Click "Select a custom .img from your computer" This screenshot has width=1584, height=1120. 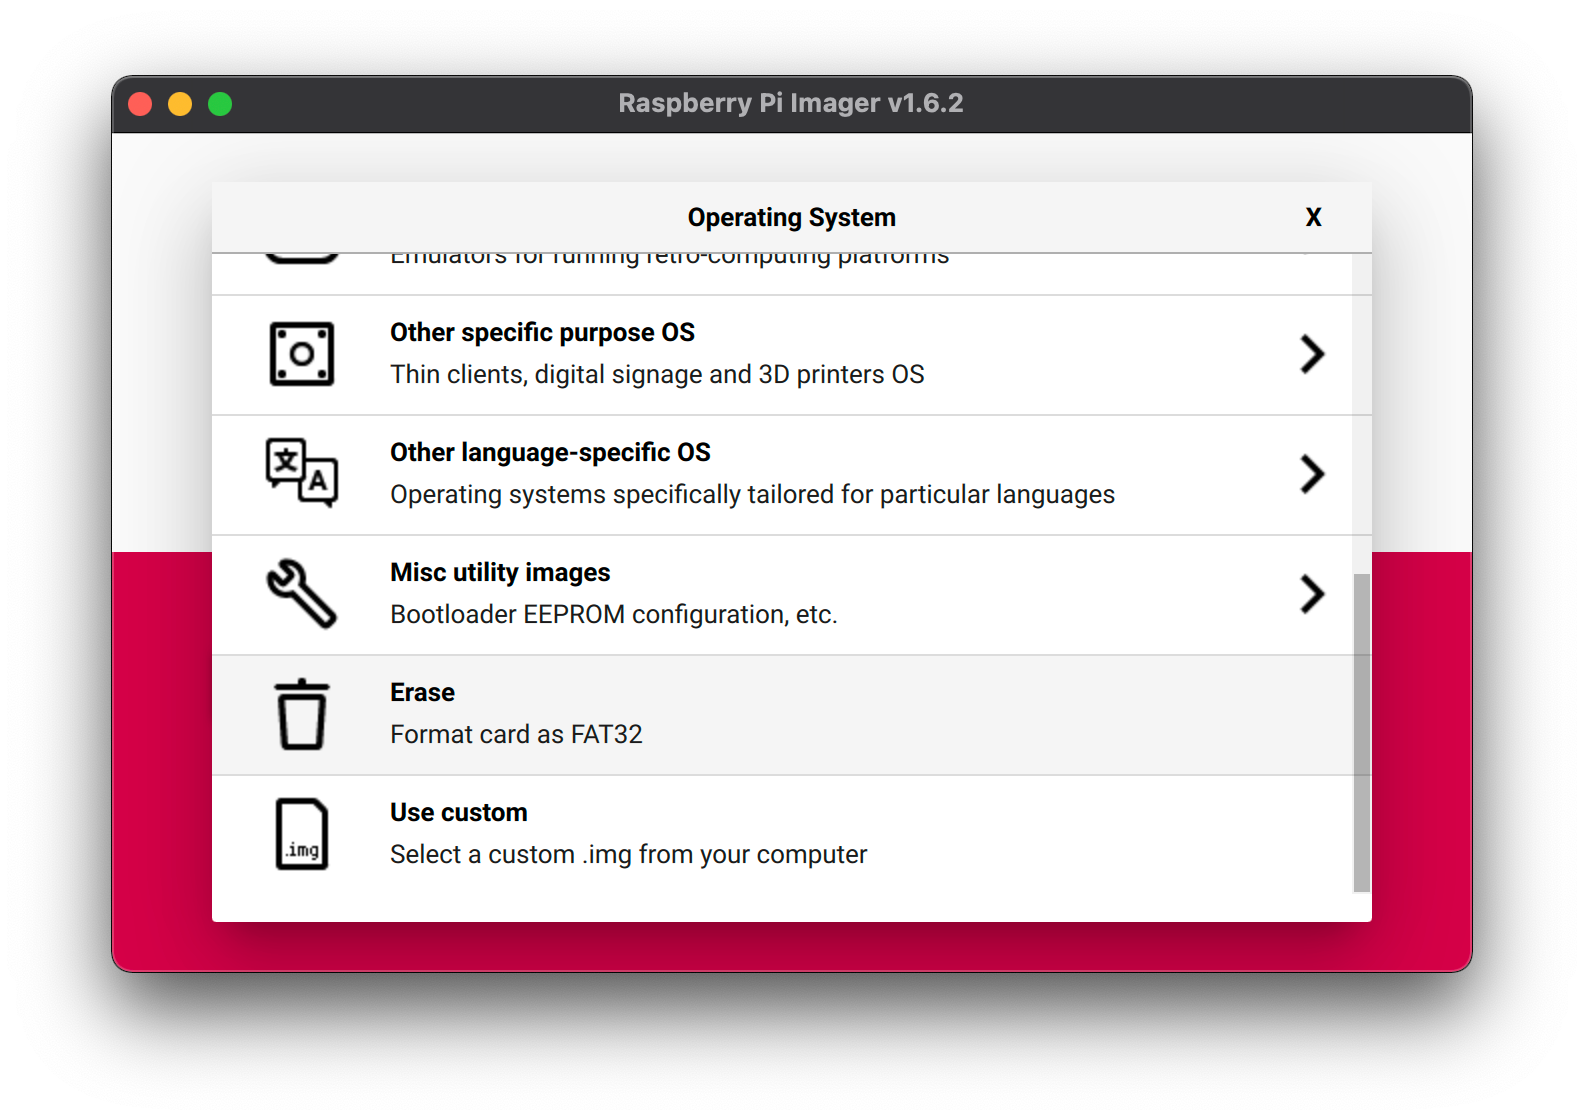pyautogui.click(x=629, y=854)
